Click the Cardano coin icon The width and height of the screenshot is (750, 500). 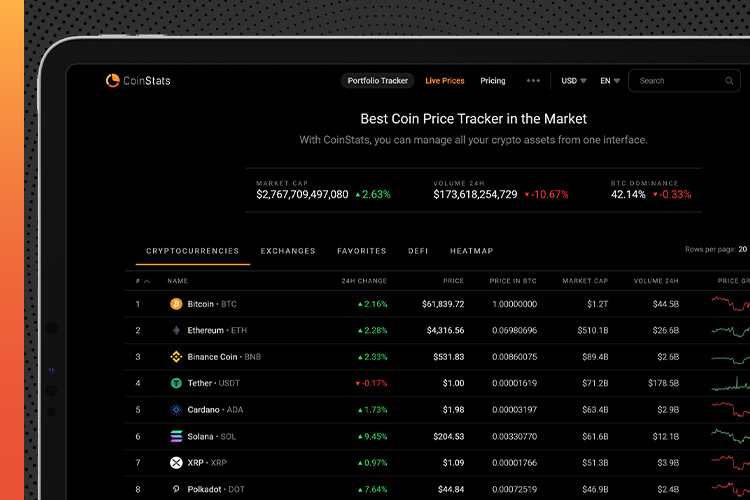tap(176, 410)
